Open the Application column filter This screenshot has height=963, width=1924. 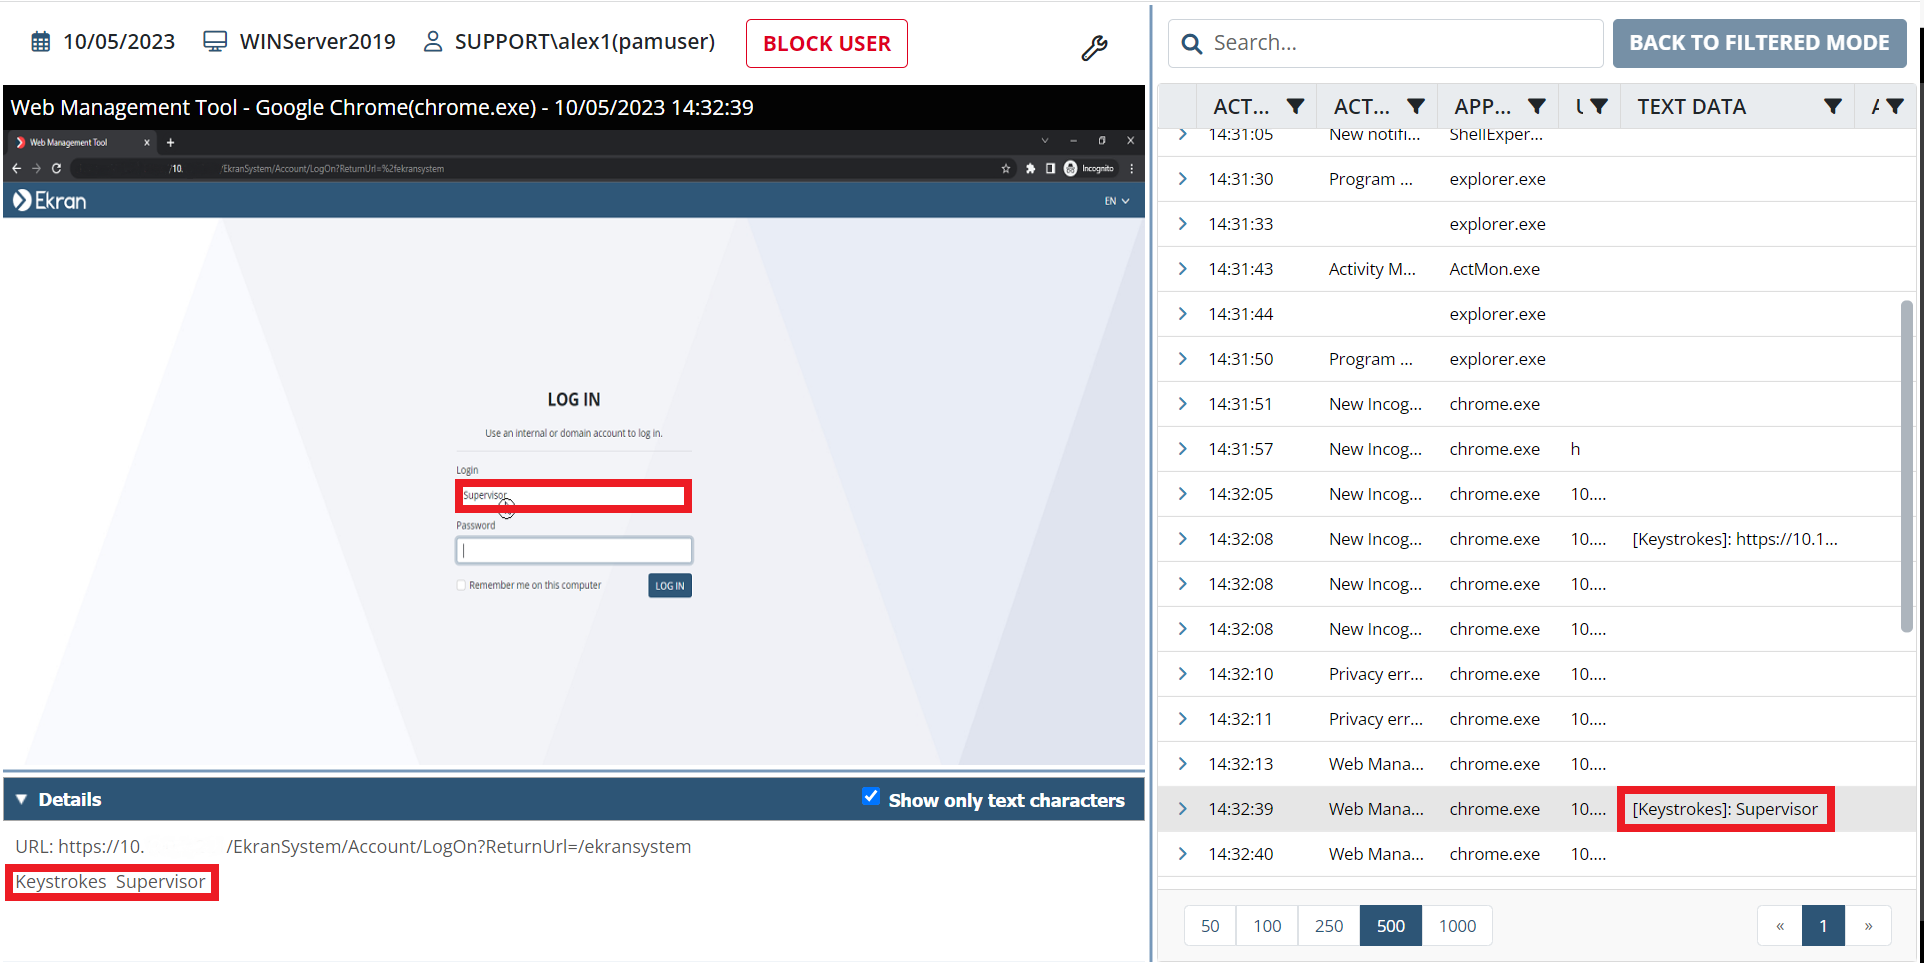coord(1537,106)
